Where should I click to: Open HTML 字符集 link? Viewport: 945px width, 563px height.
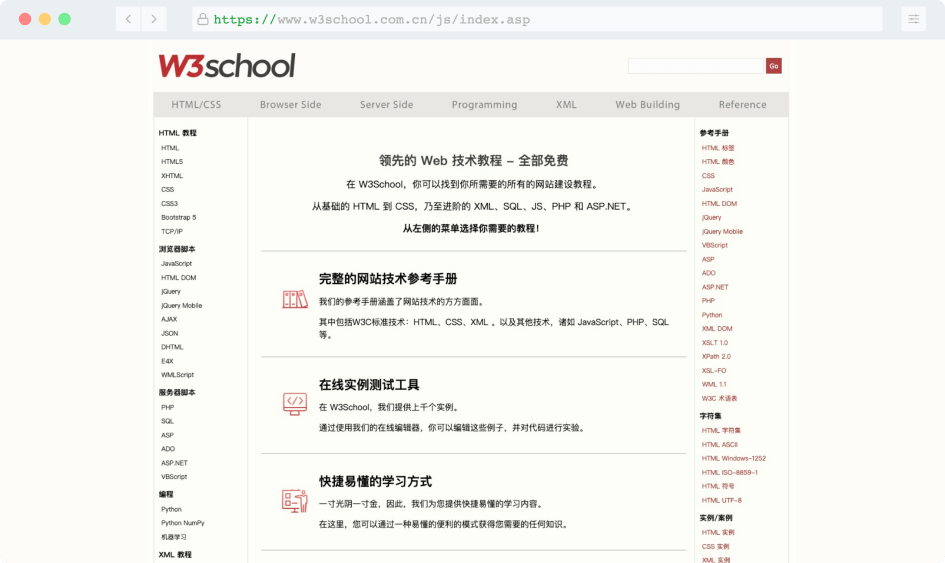(721, 430)
